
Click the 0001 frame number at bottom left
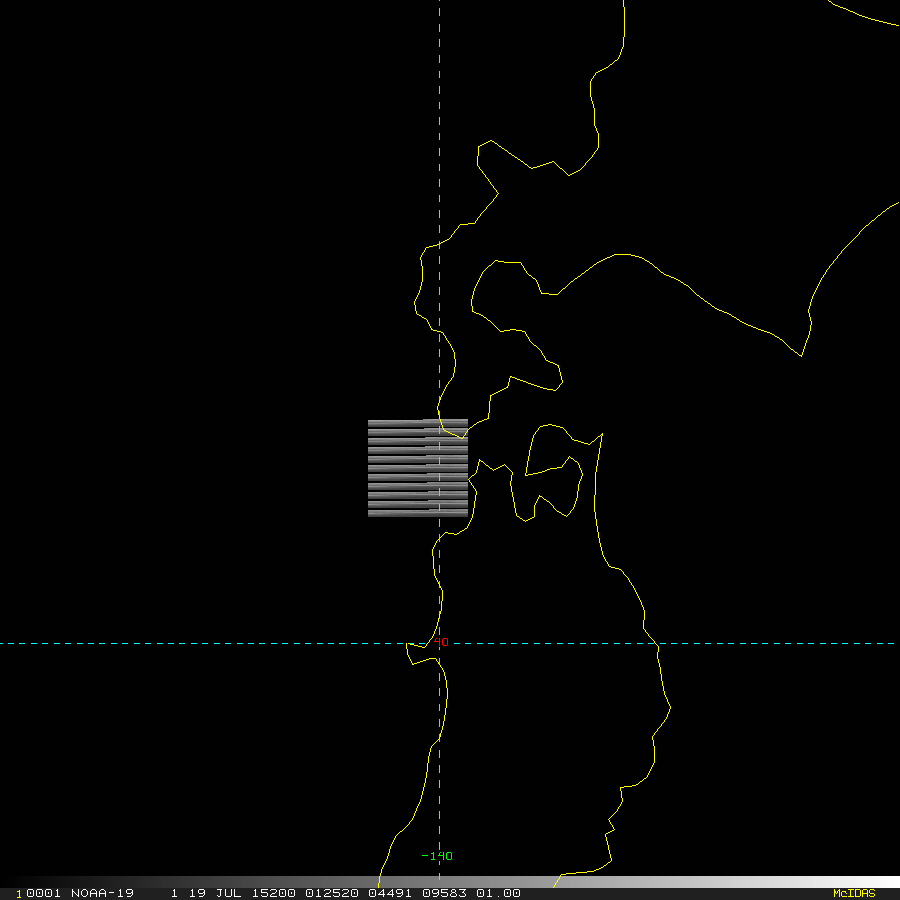pos(38,893)
